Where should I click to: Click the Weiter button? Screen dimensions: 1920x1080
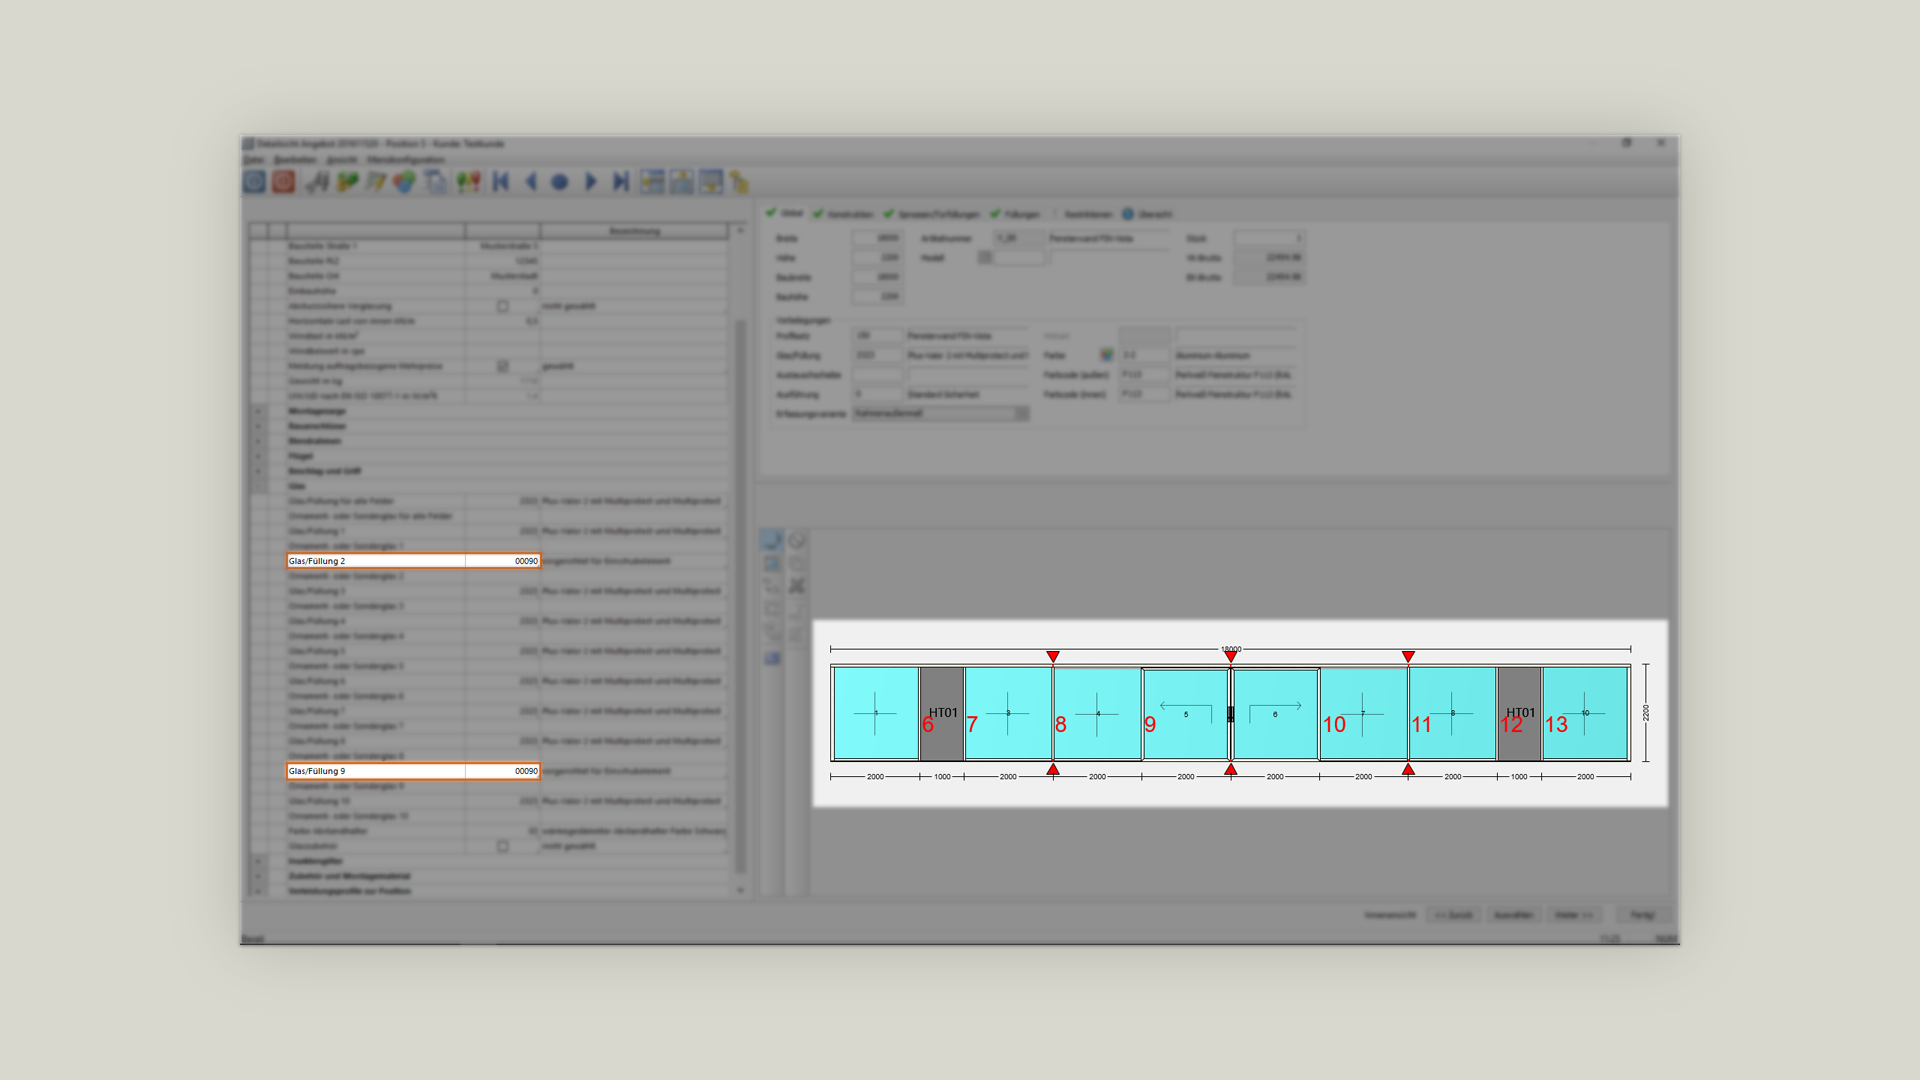tap(1574, 915)
